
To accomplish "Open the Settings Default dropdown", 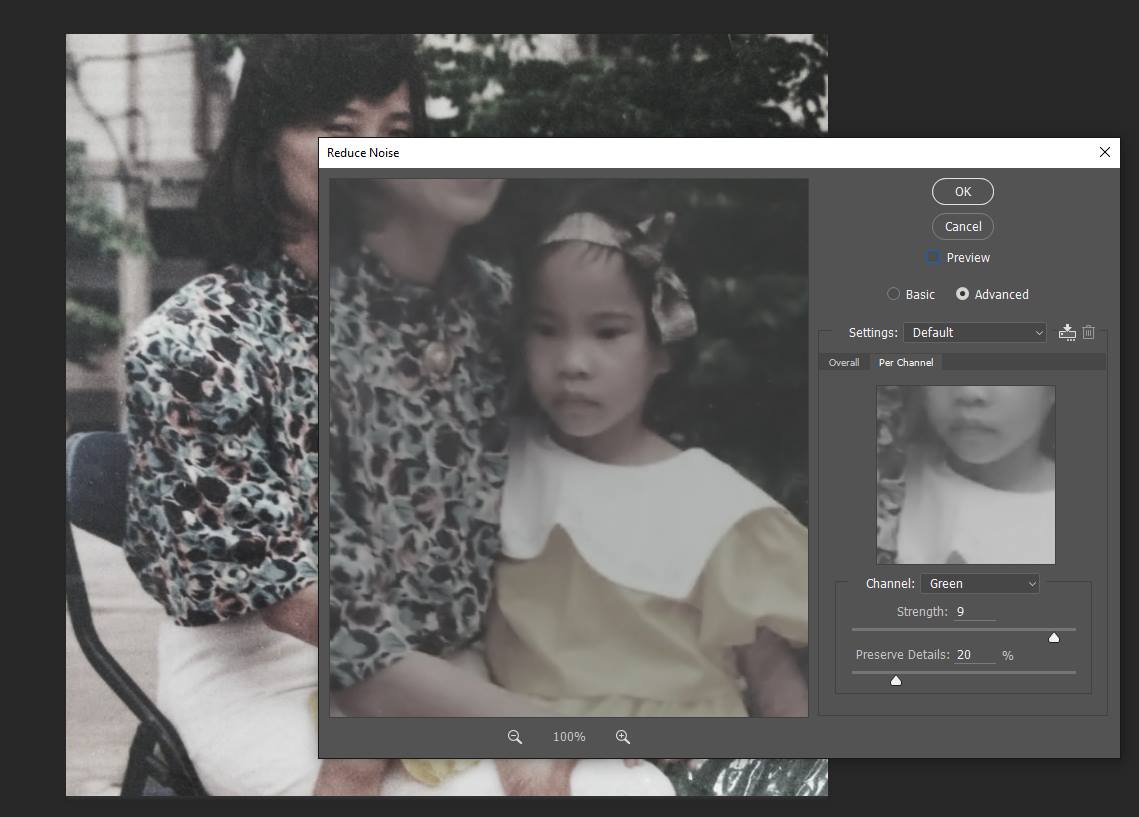I will click(x=974, y=332).
